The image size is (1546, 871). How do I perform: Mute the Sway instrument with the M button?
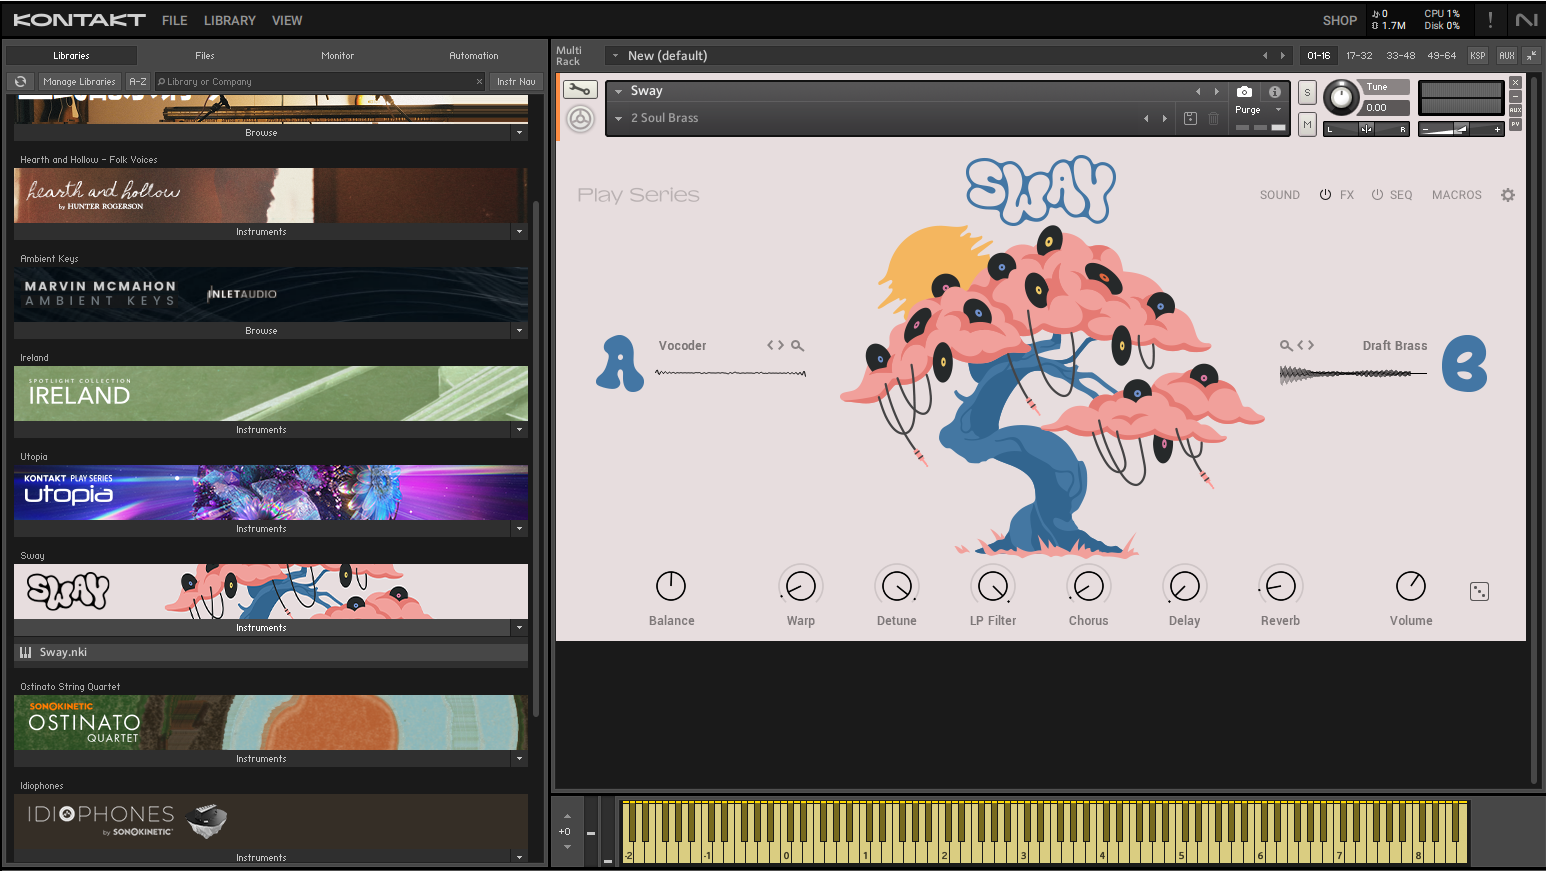point(1307,125)
